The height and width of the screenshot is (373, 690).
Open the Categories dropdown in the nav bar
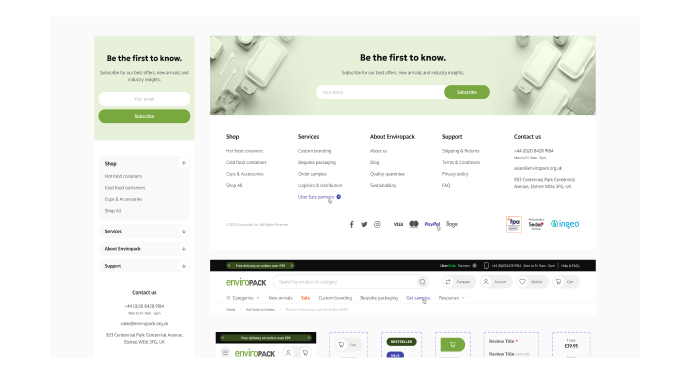coord(243,298)
